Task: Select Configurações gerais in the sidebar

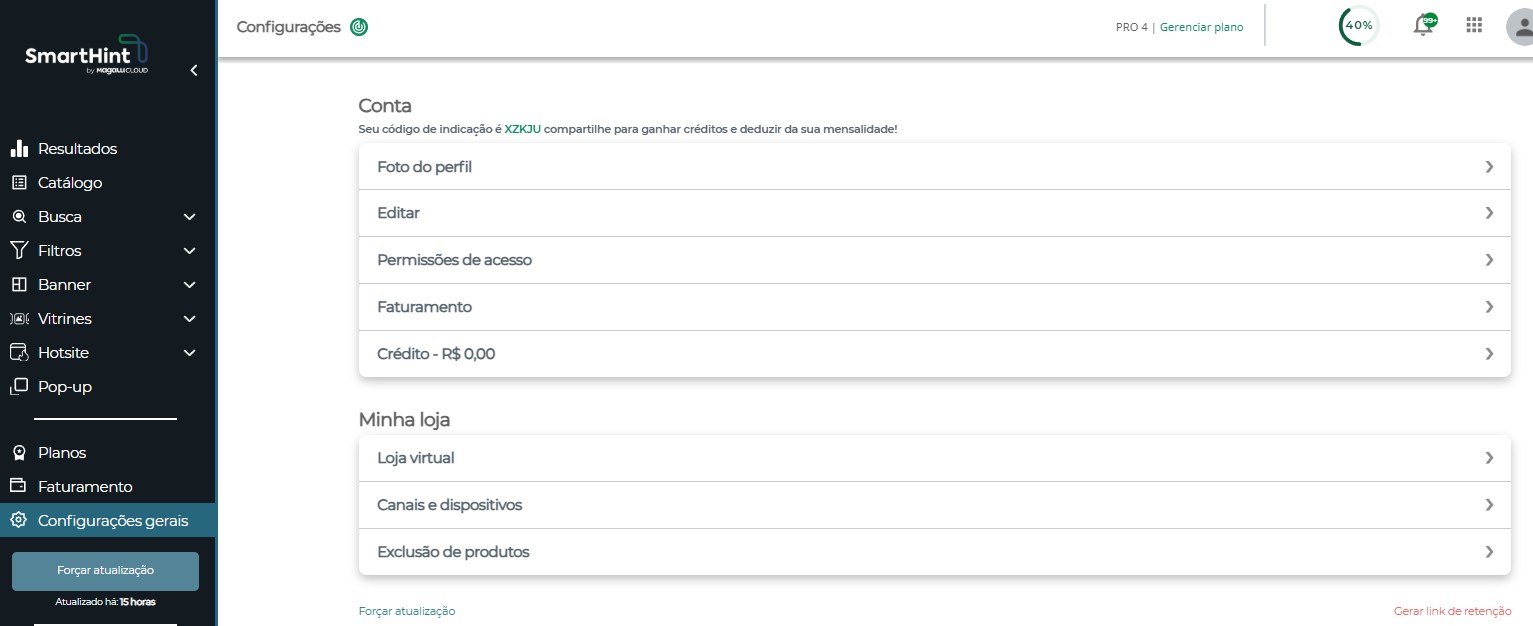Action: [108, 520]
